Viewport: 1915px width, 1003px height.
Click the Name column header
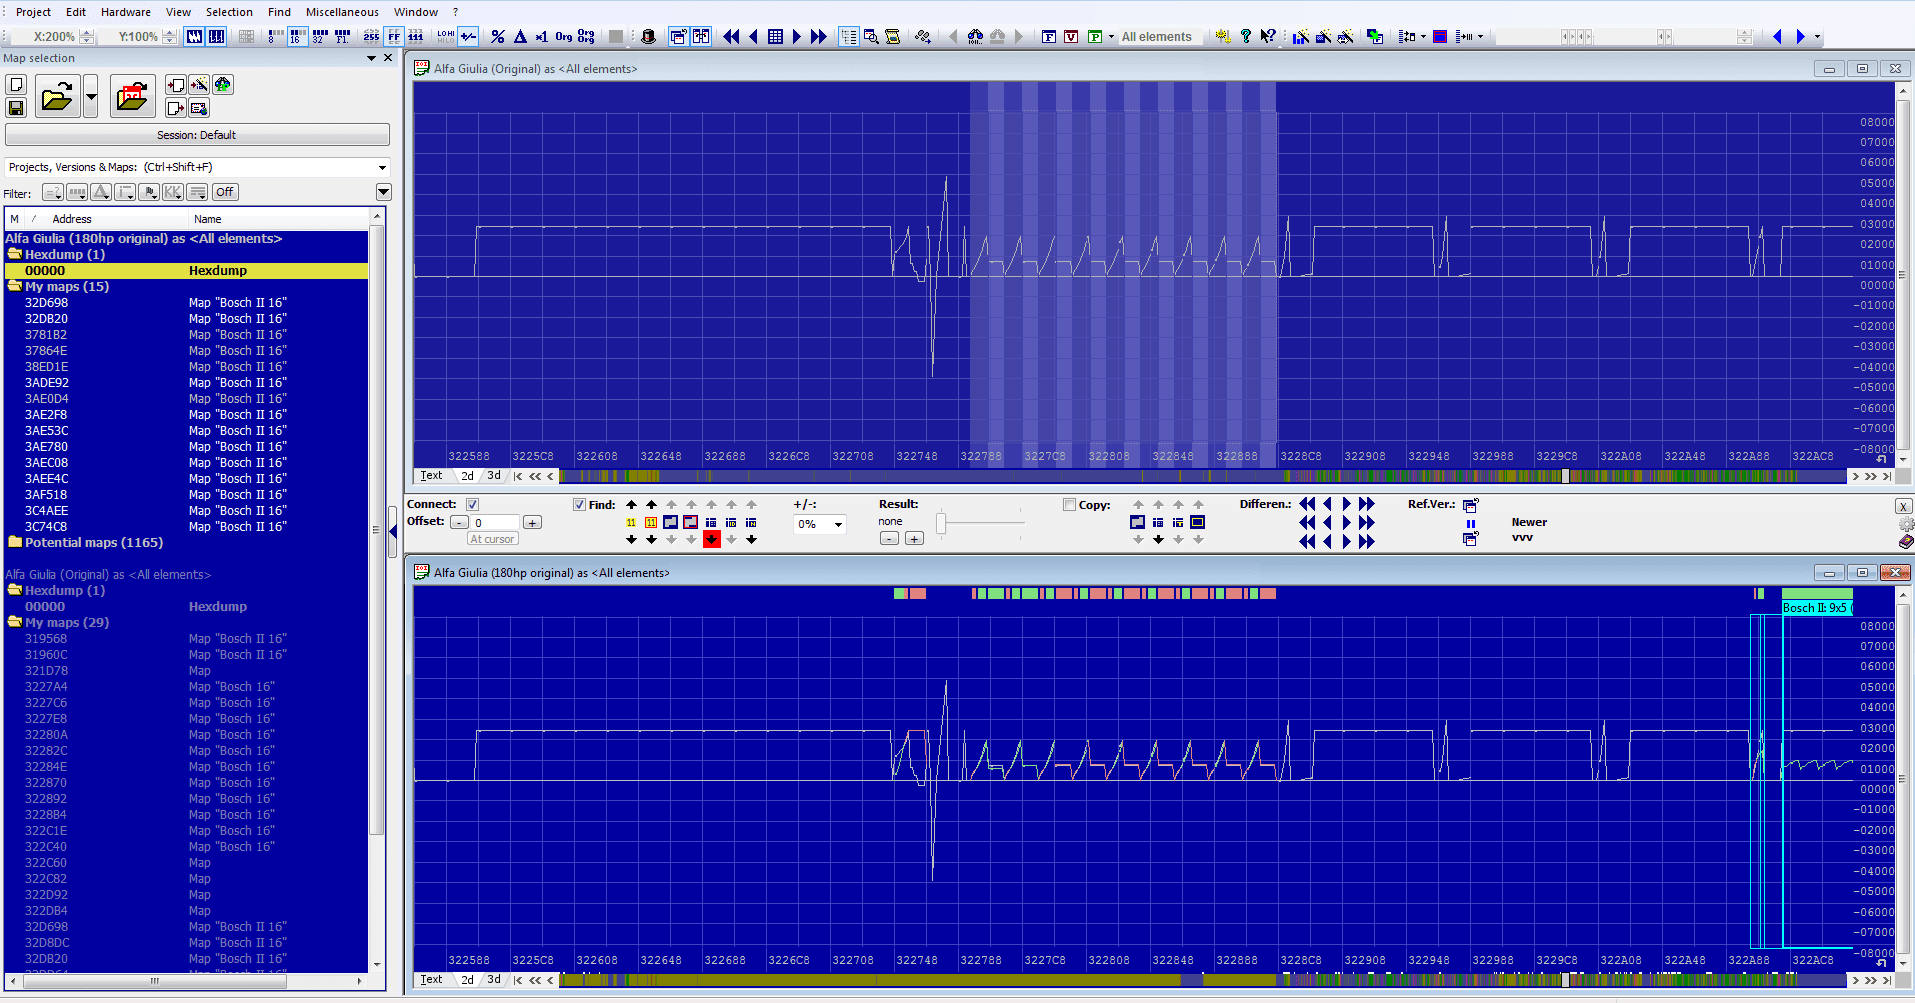coord(280,219)
